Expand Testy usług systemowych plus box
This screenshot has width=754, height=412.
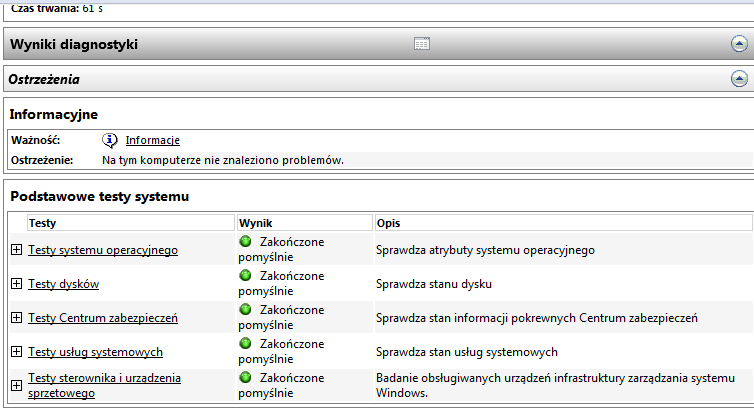[x=16, y=352]
